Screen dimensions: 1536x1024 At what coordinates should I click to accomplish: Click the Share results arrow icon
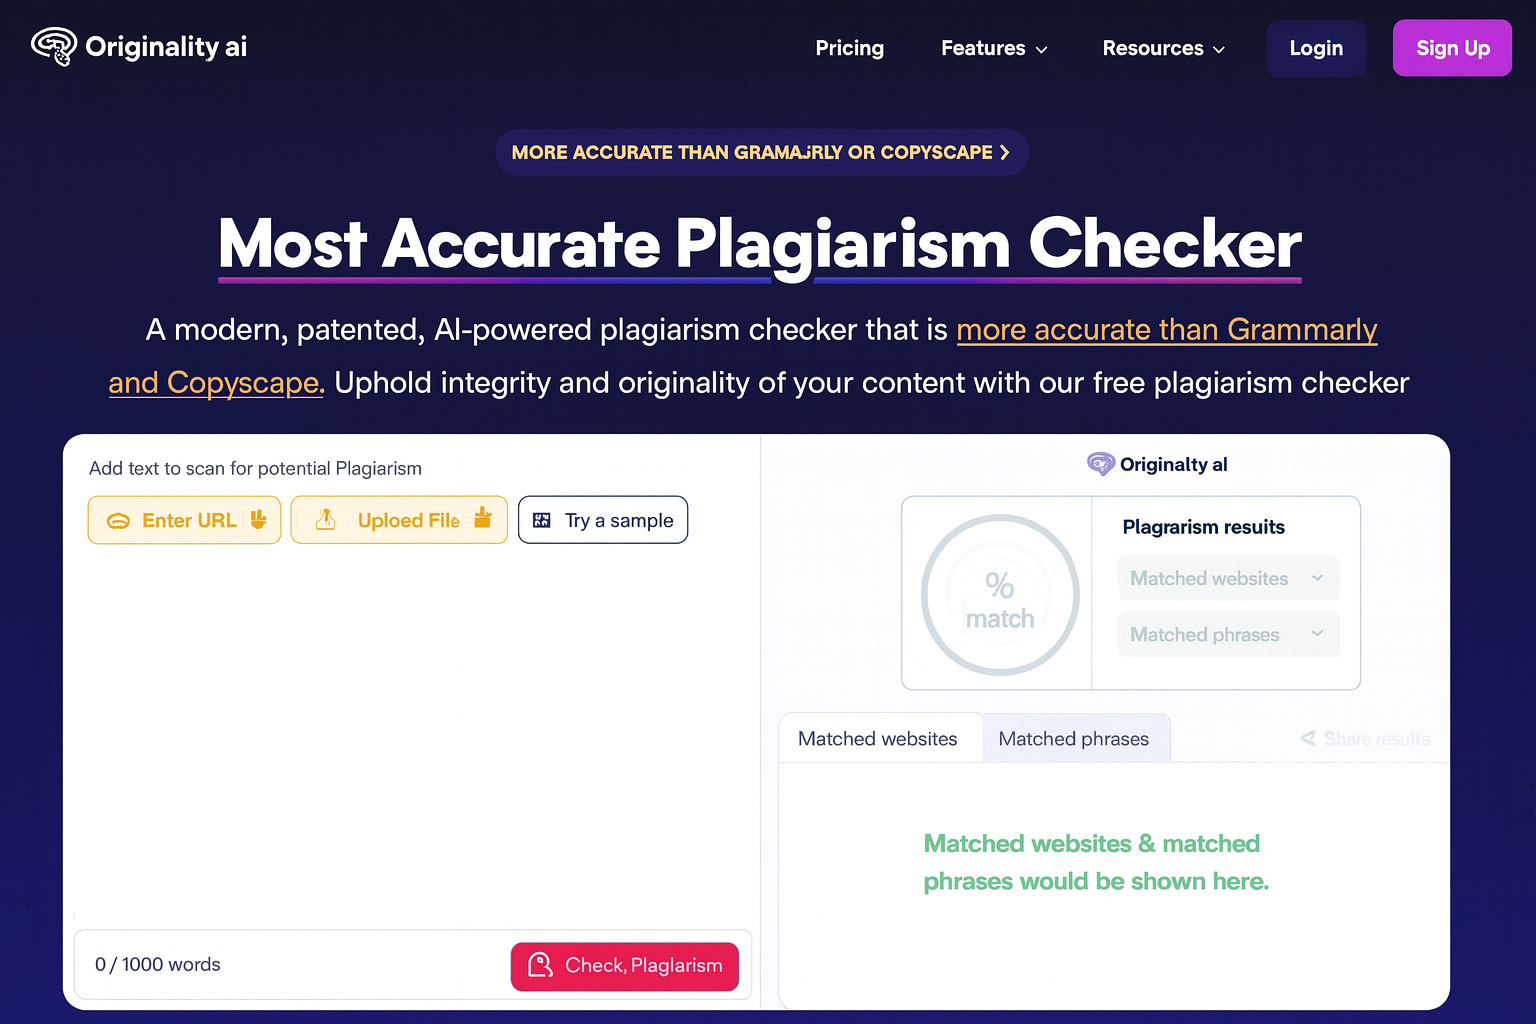click(x=1308, y=738)
